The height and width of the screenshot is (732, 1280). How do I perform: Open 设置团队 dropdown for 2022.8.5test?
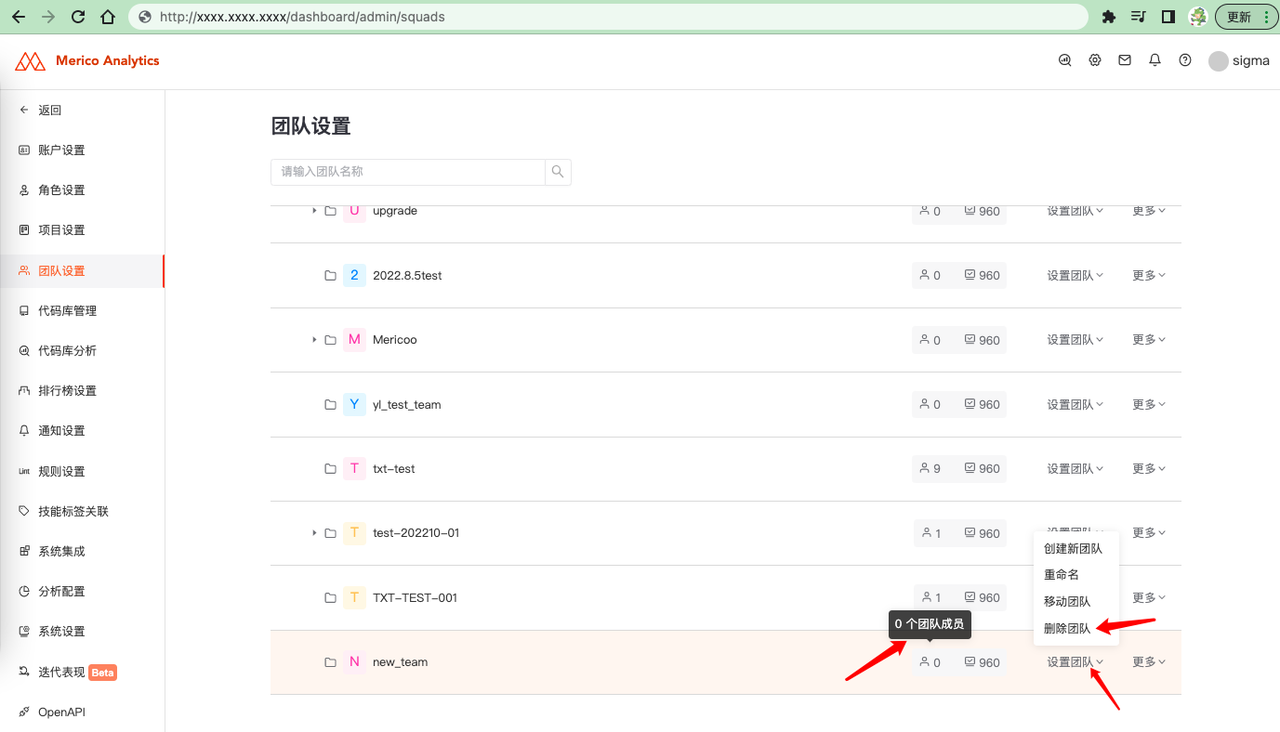tap(1075, 275)
